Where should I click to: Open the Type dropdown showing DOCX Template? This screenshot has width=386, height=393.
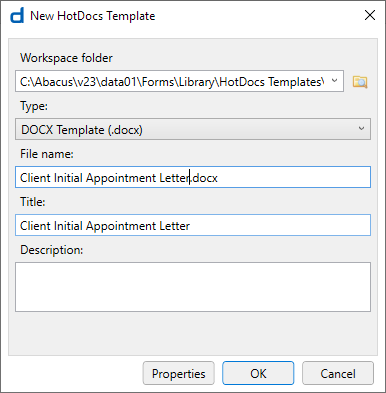[193, 129]
